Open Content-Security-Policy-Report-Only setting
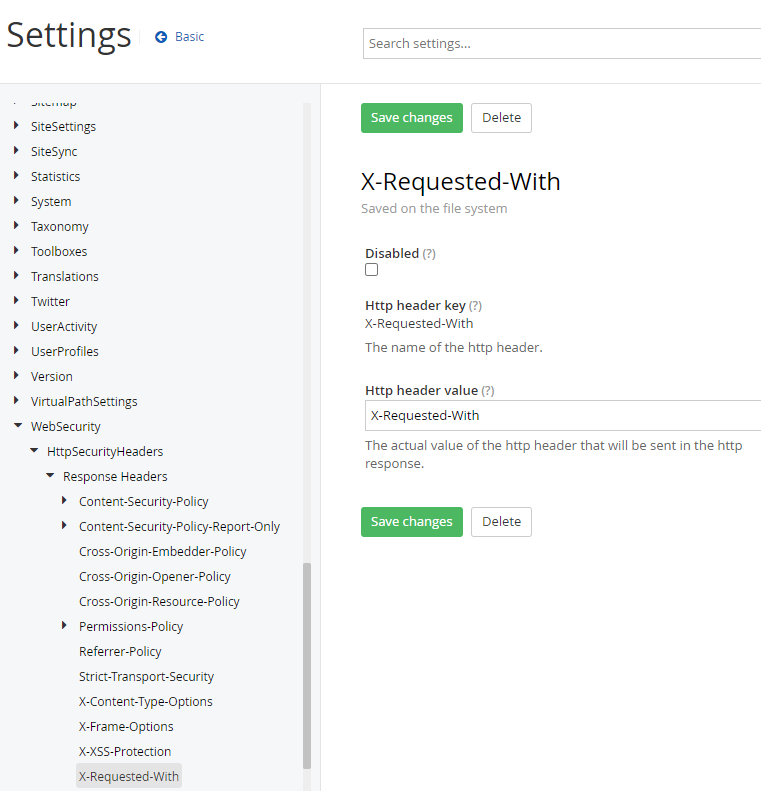761x791 pixels. pyautogui.click(x=180, y=527)
